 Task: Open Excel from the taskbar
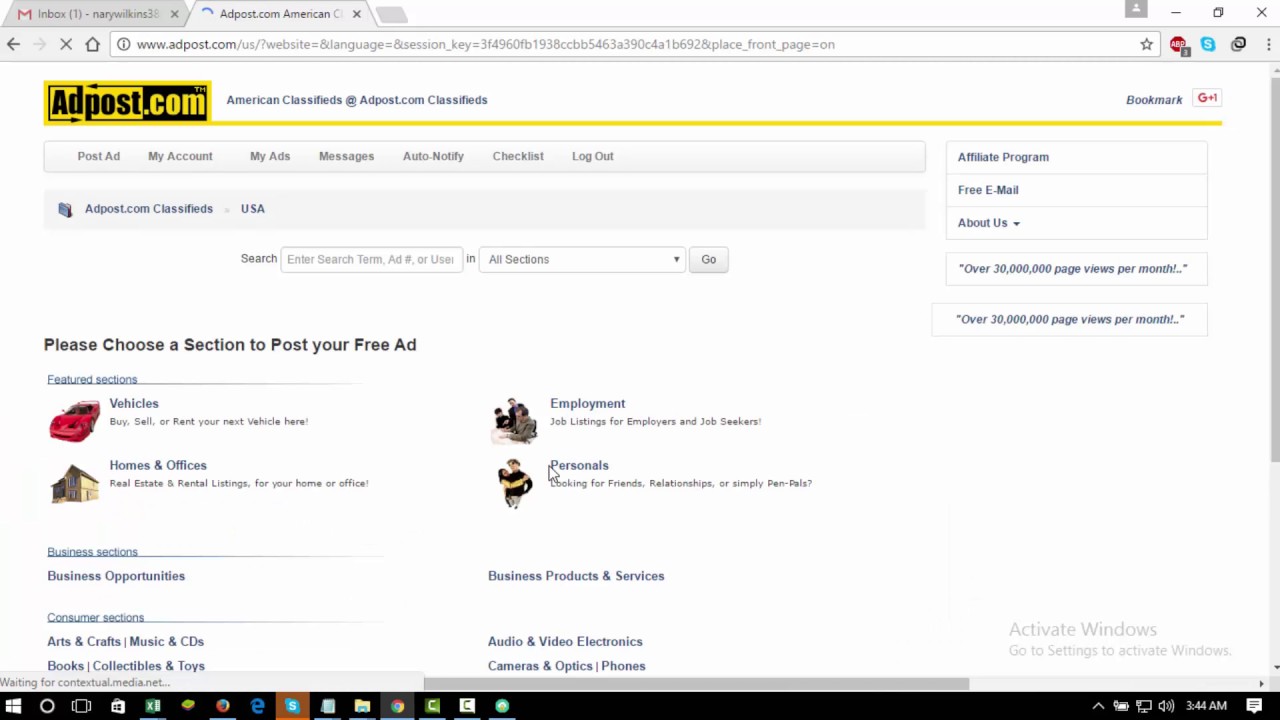pyautogui.click(x=152, y=706)
